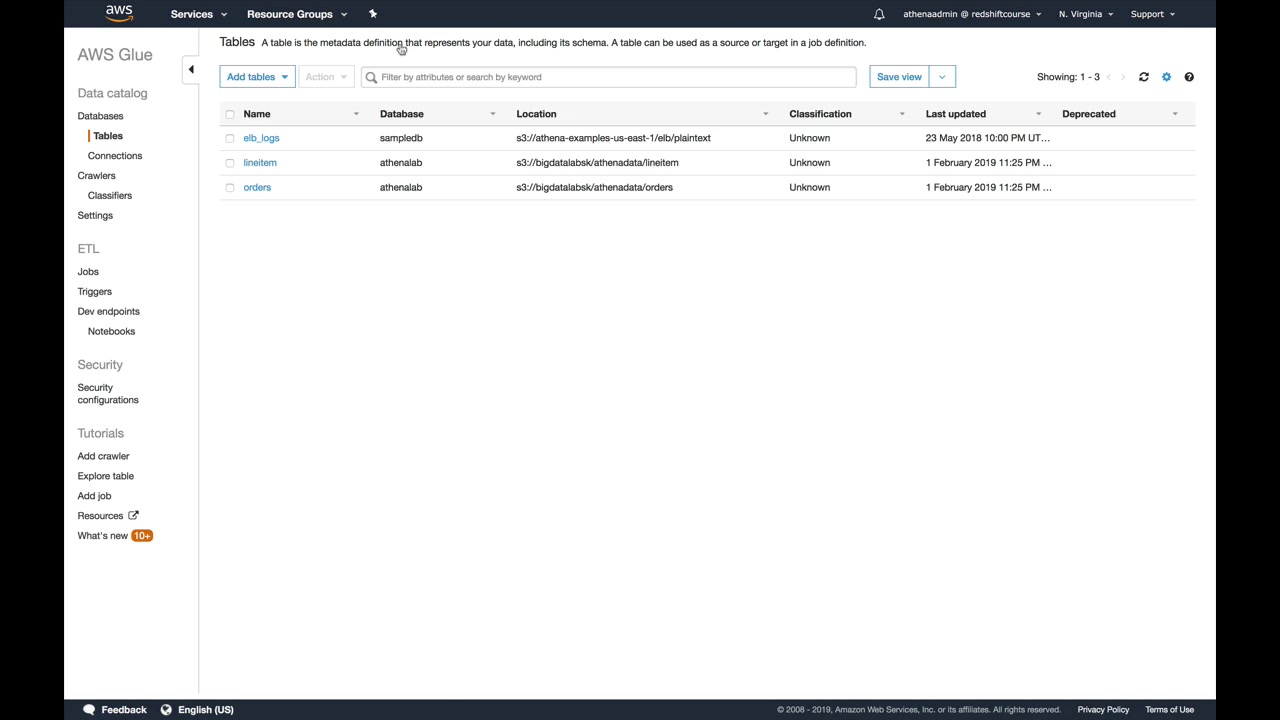1280x720 pixels.
Task: Select all tables with header checkbox
Action: coord(230,114)
